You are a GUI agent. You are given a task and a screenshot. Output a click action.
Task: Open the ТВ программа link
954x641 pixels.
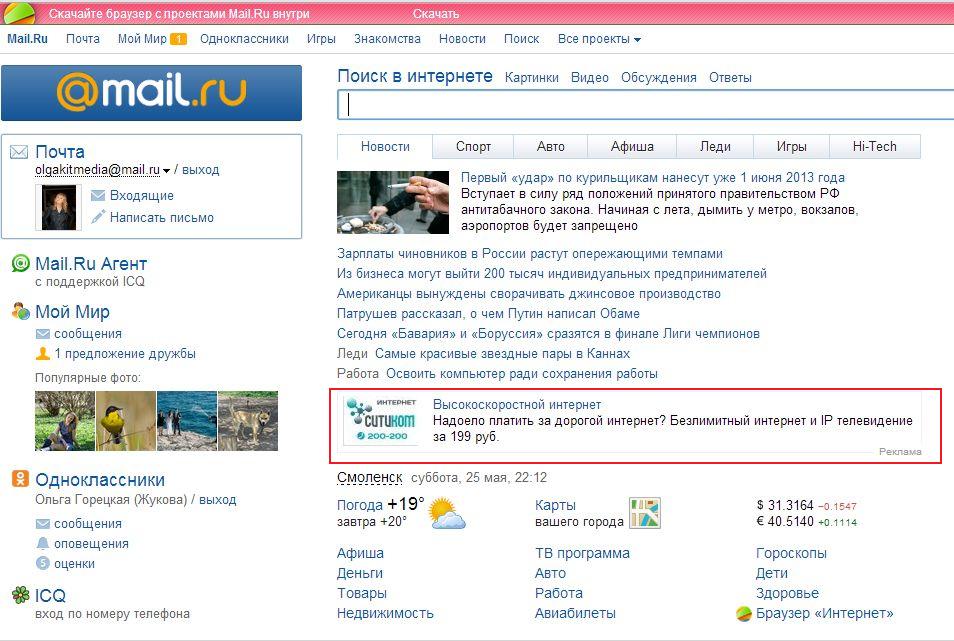[582, 553]
